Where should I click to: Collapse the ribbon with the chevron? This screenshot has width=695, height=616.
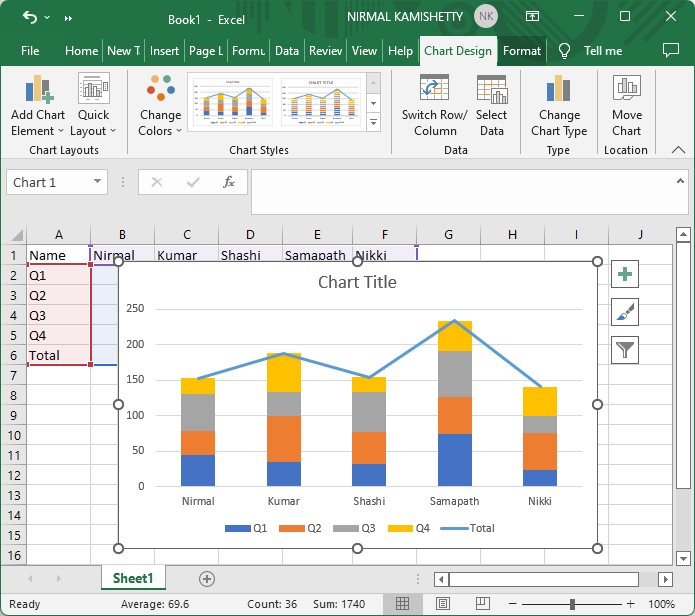point(678,150)
